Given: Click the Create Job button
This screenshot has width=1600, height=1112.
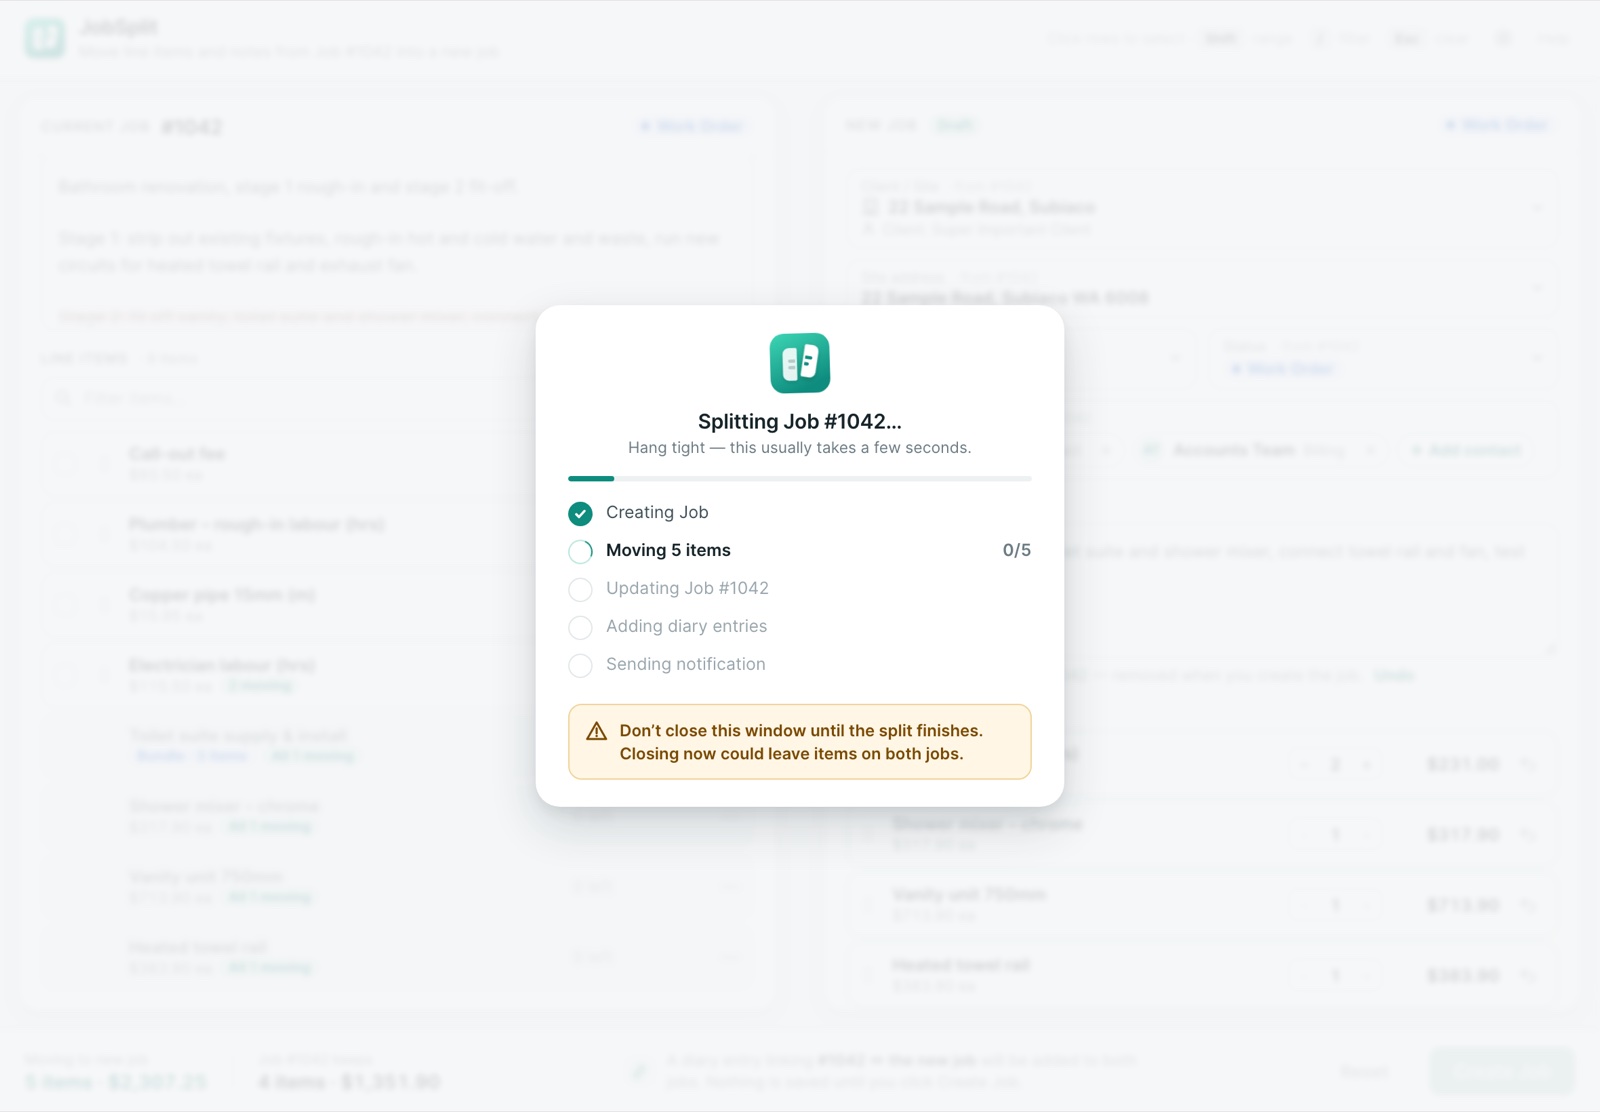Looking at the screenshot, I should pos(1501,1071).
